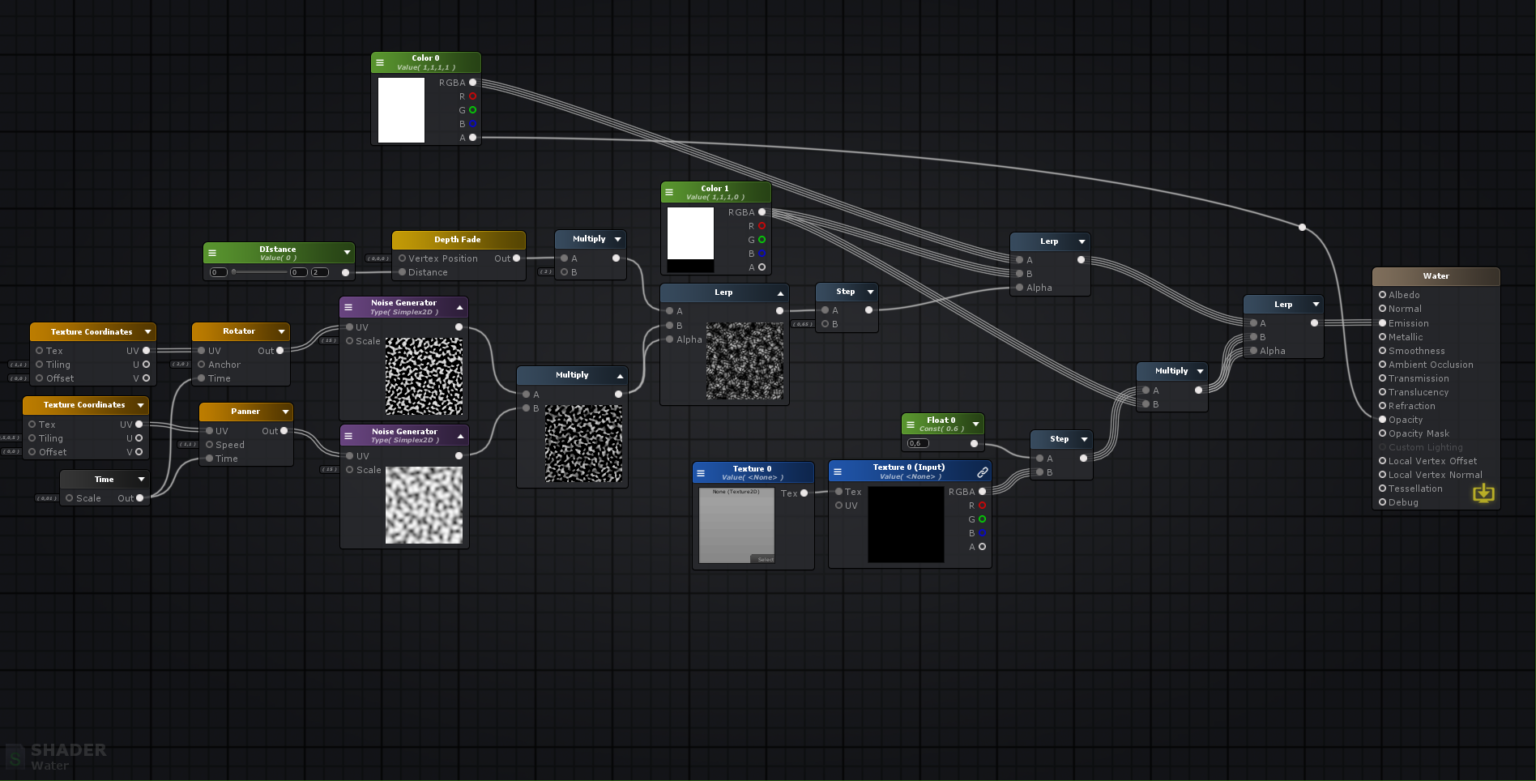Click the Normal input port on Water node
The image size is (1536, 781).
(1382, 309)
